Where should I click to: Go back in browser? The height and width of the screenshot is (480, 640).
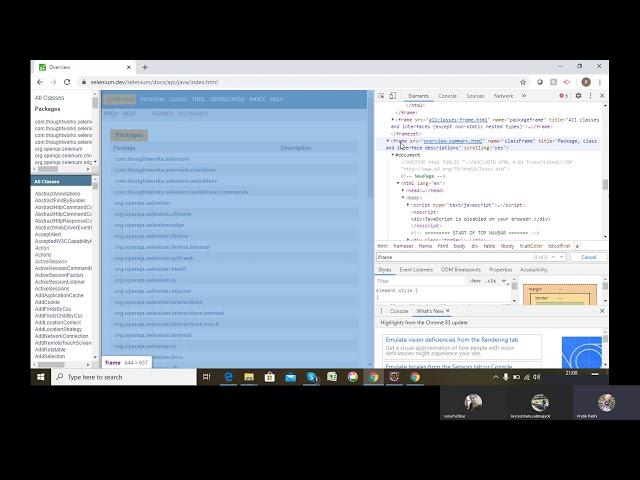[x=40, y=82]
